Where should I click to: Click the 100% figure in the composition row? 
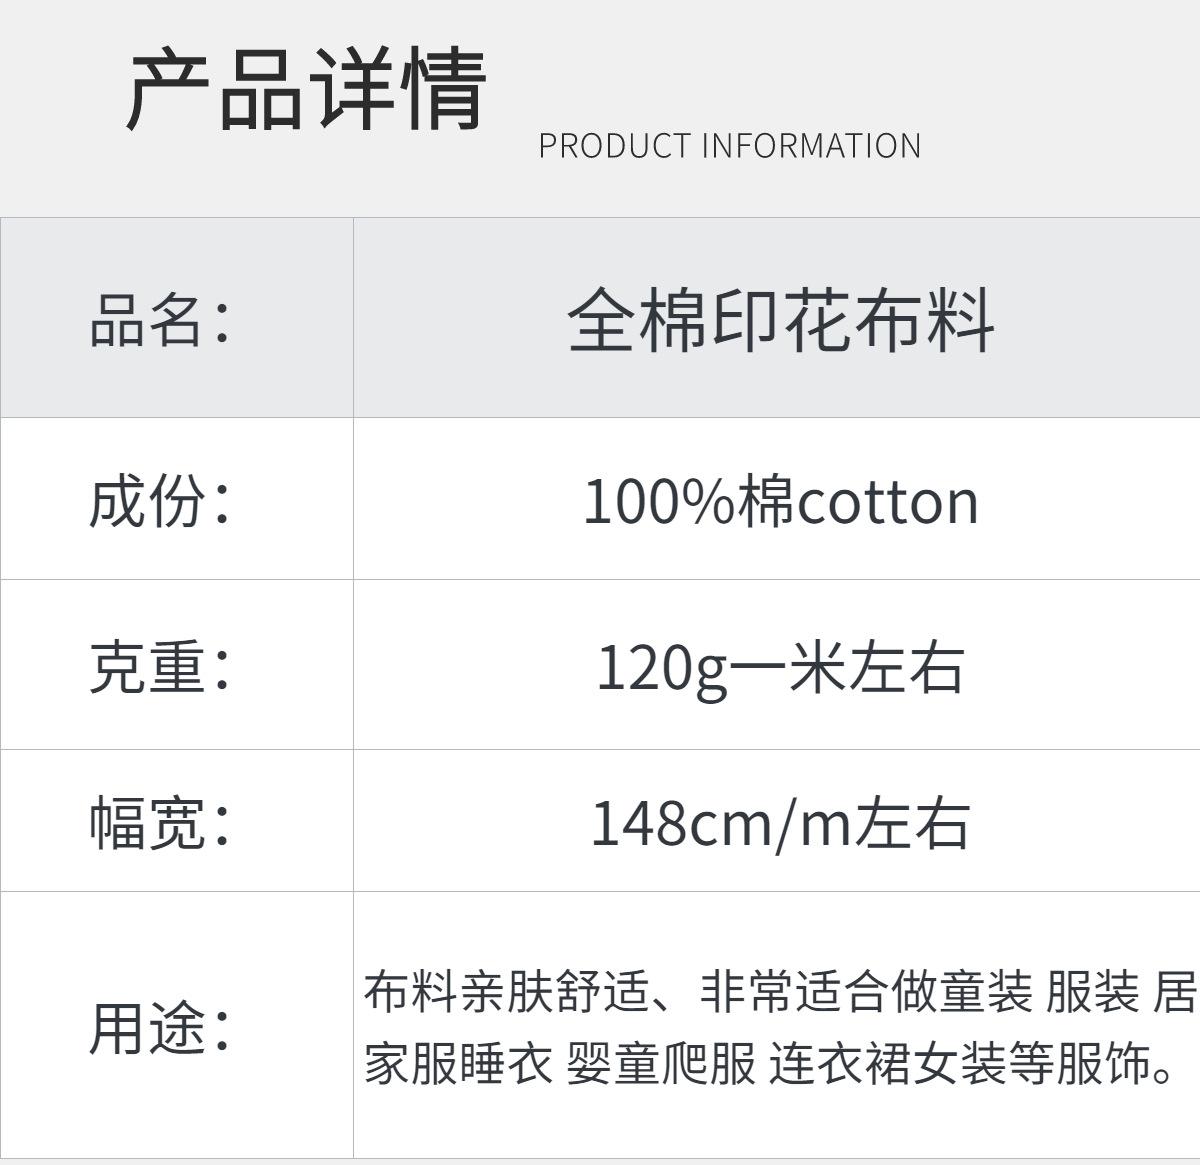[660, 501]
